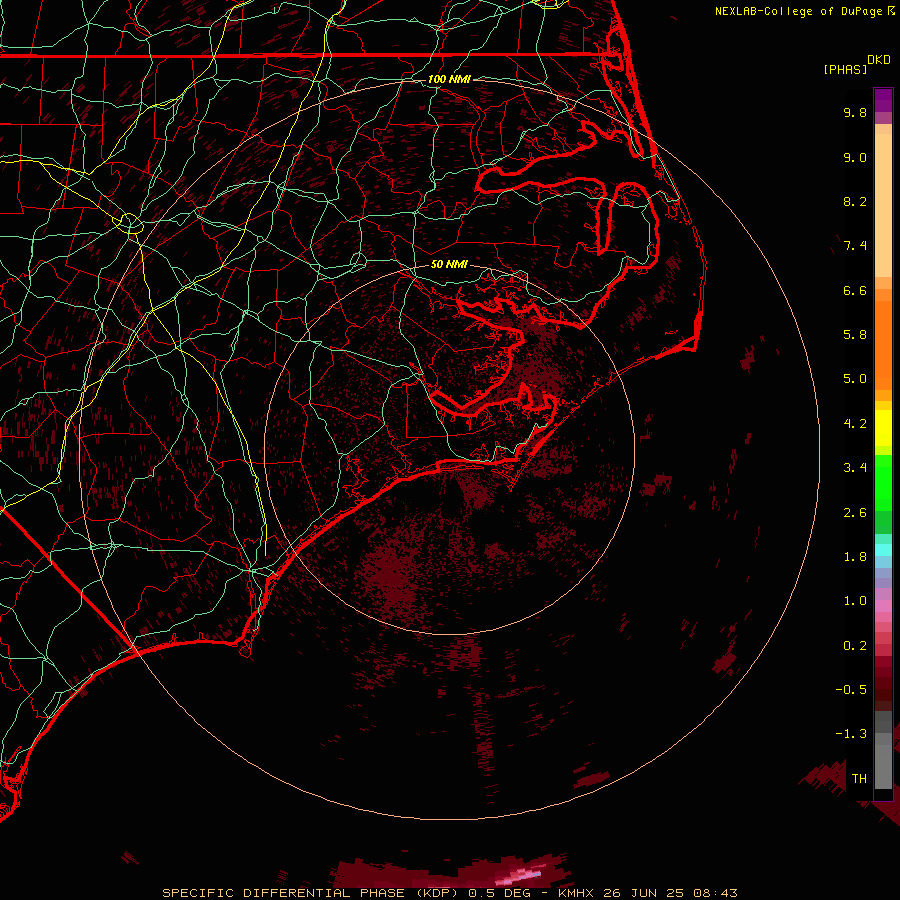Screen dimensions: 900x900
Task: Click the pink high-KDP echo at bottom edge
Action: (518, 876)
